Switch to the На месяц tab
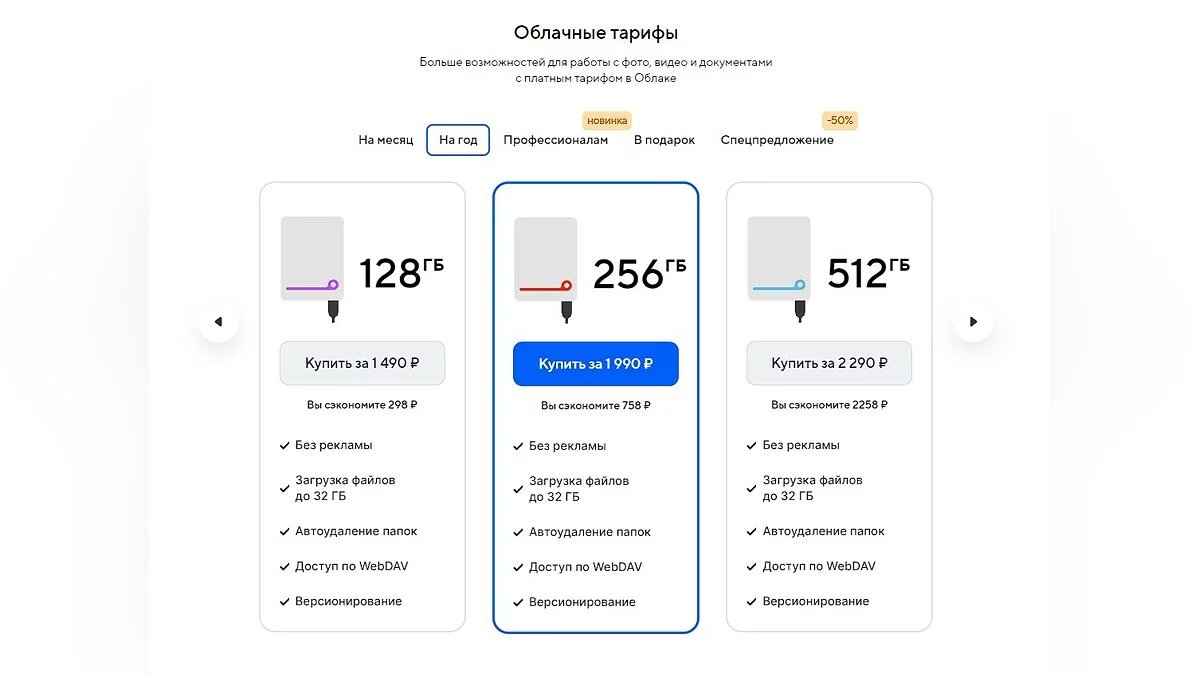Viewport: 1200px width, 675px height. pos(385,140)
